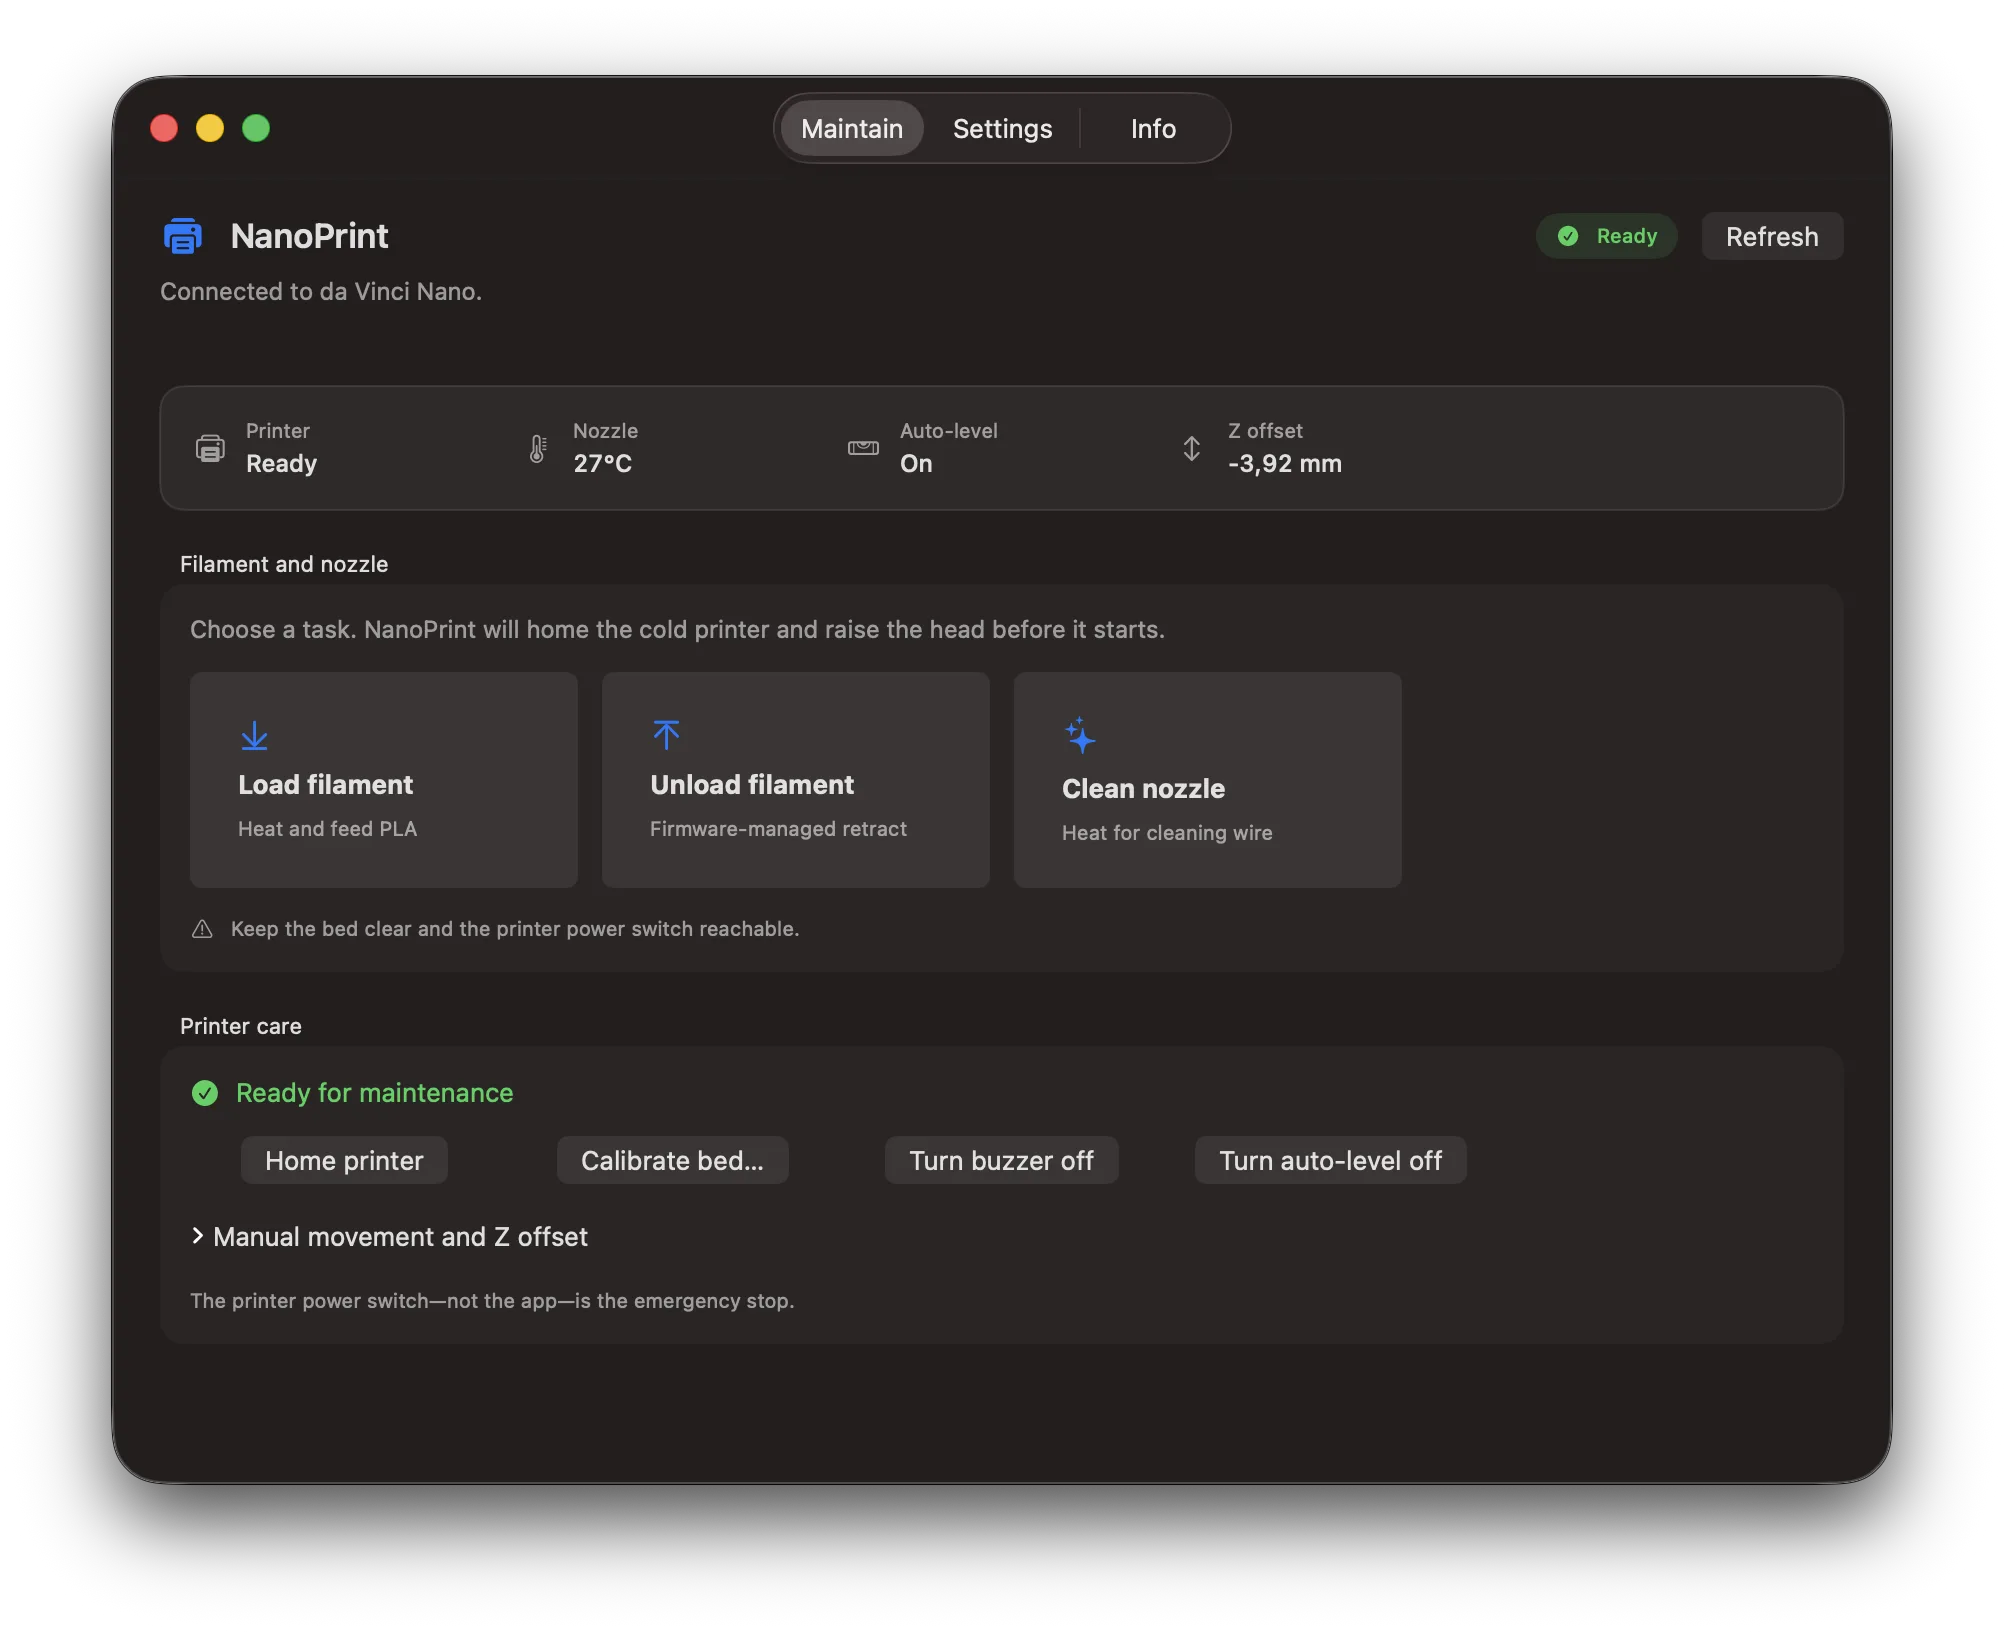Turn the buzzer off

coord(1001,1160)
